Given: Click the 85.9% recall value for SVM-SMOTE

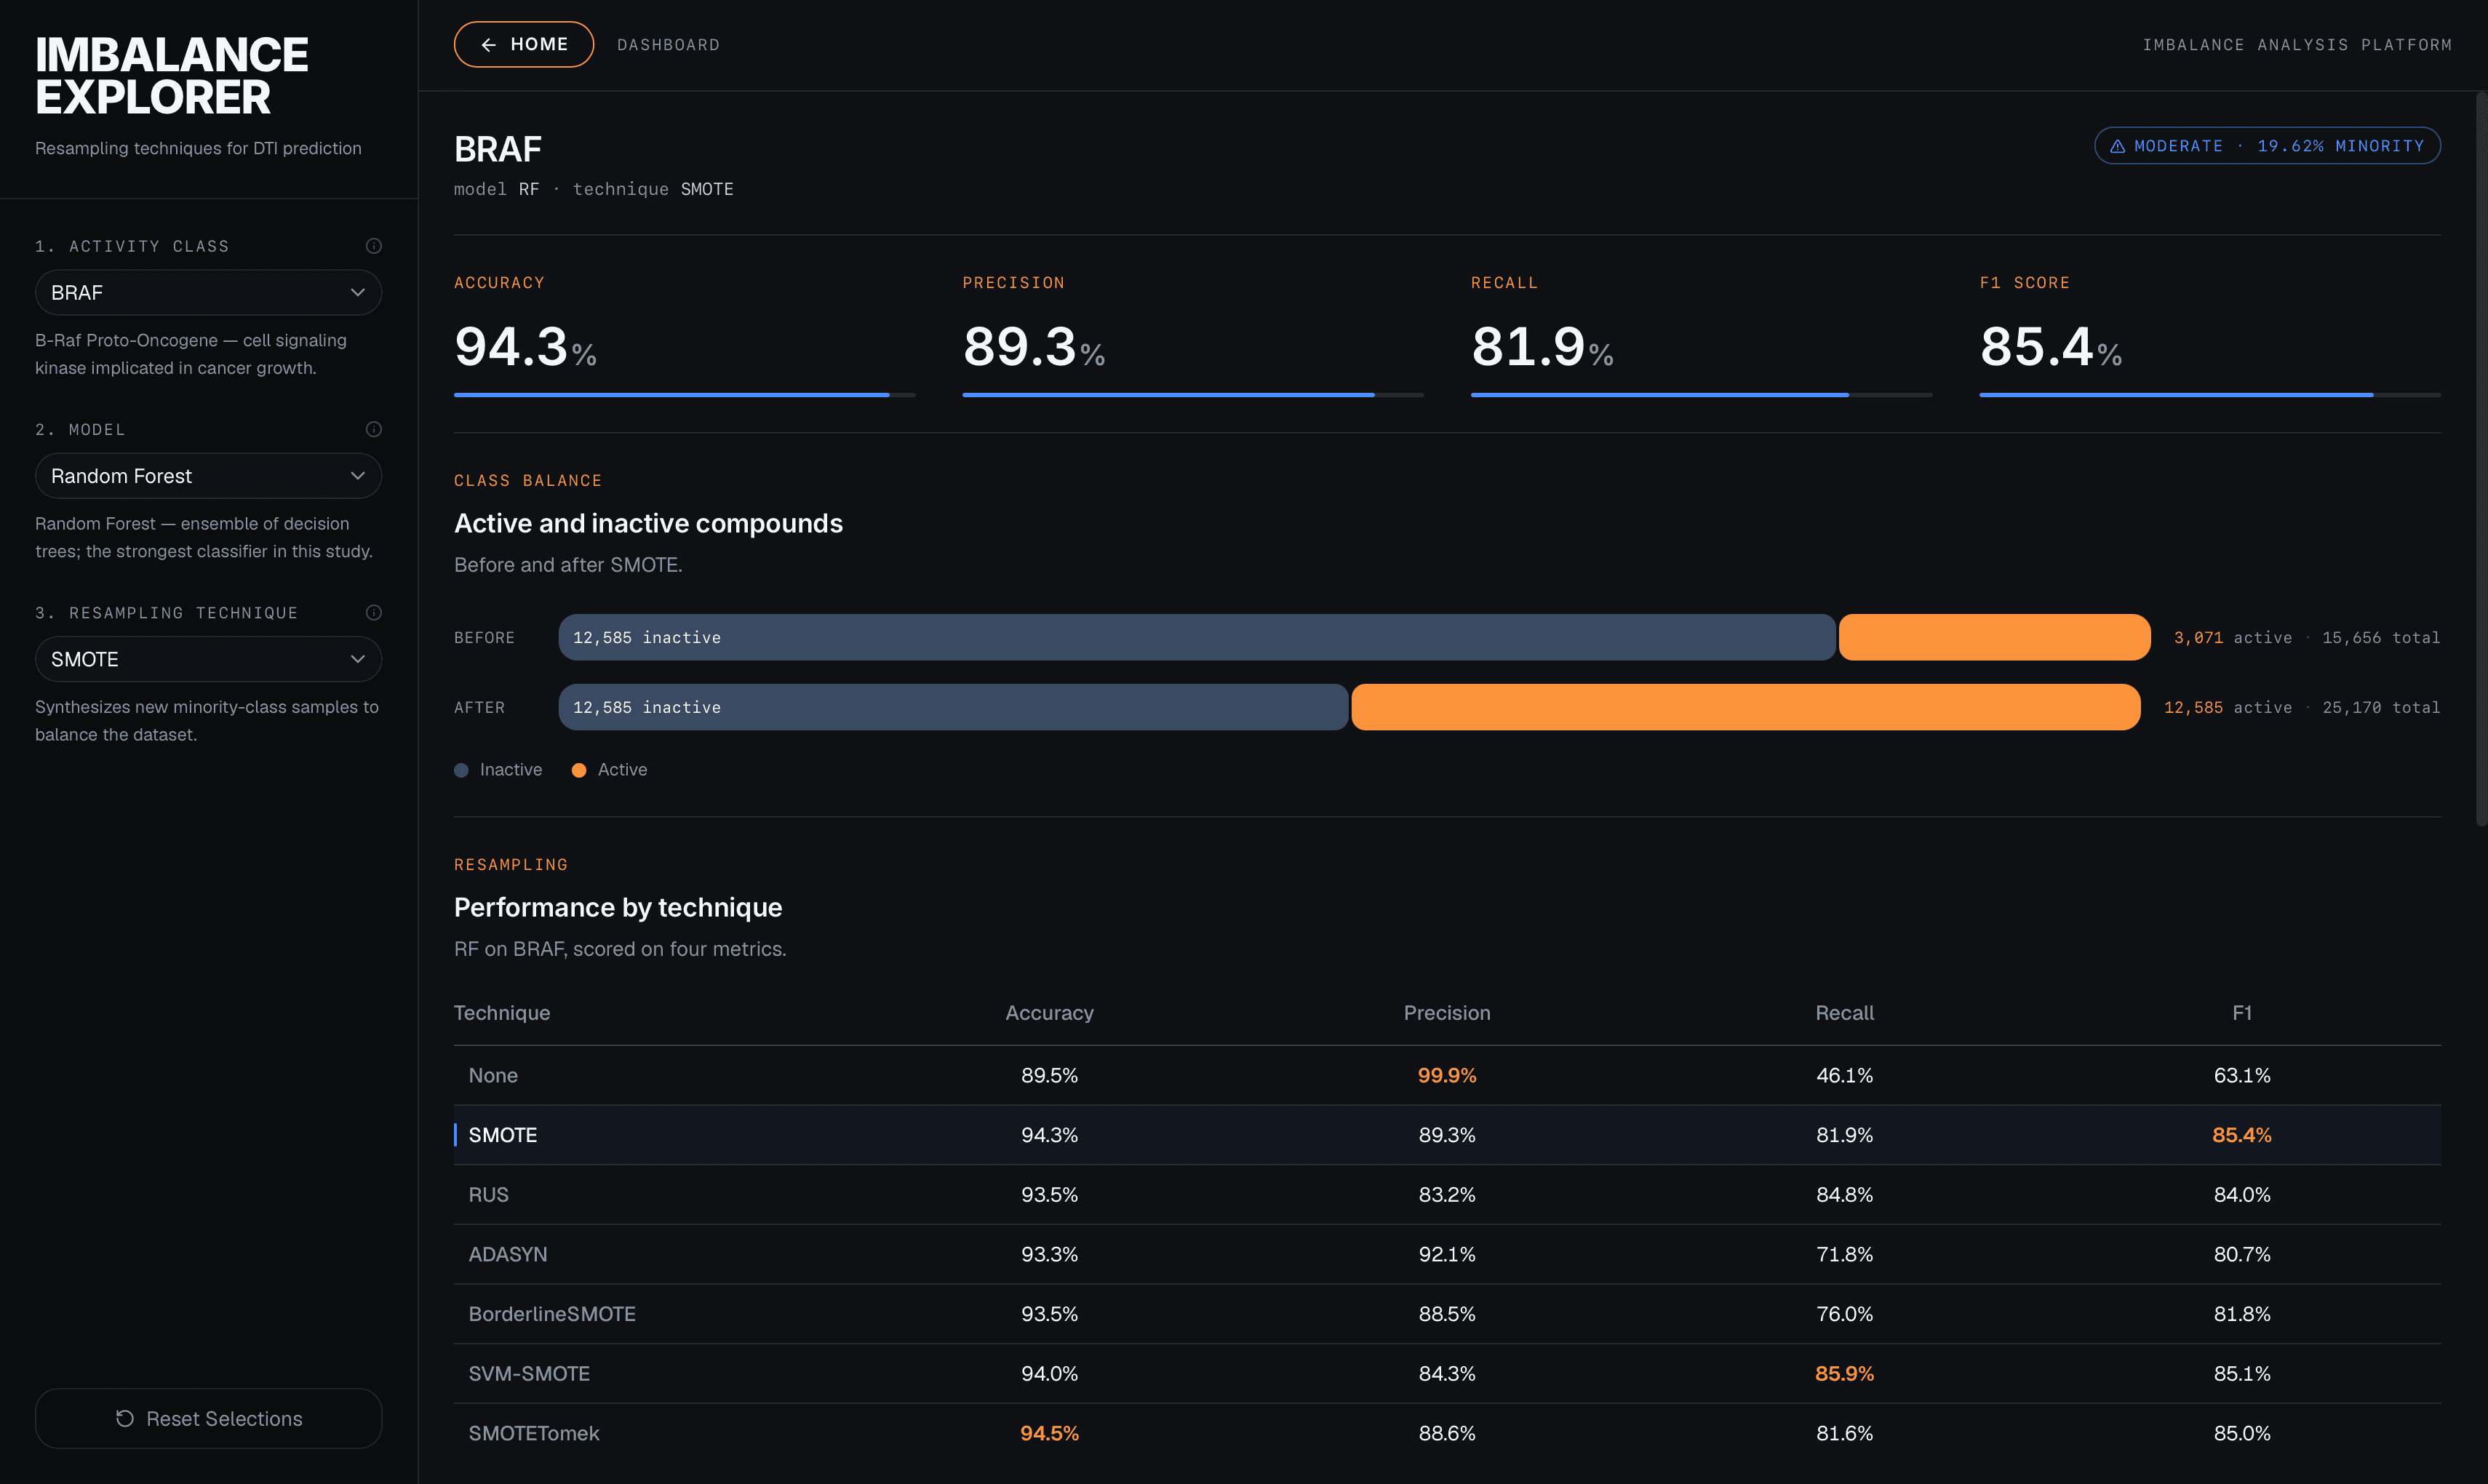Looking at the screenshot, I should coord(1844,1373).
